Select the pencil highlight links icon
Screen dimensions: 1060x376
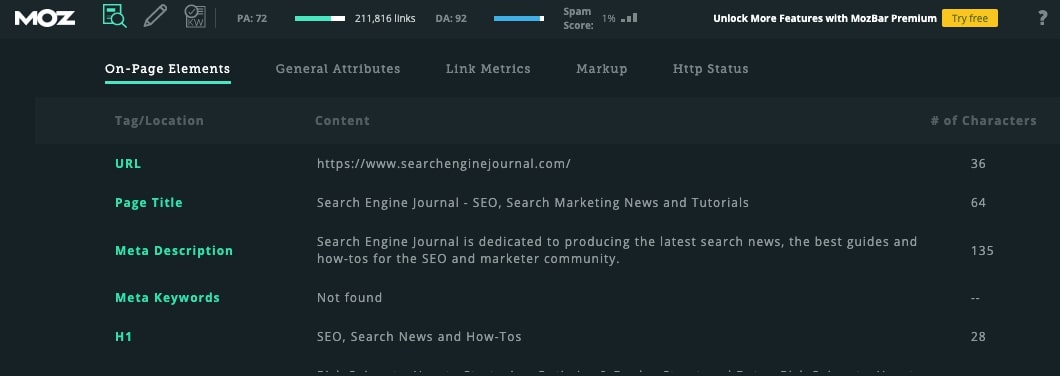(x=155, y=16)
